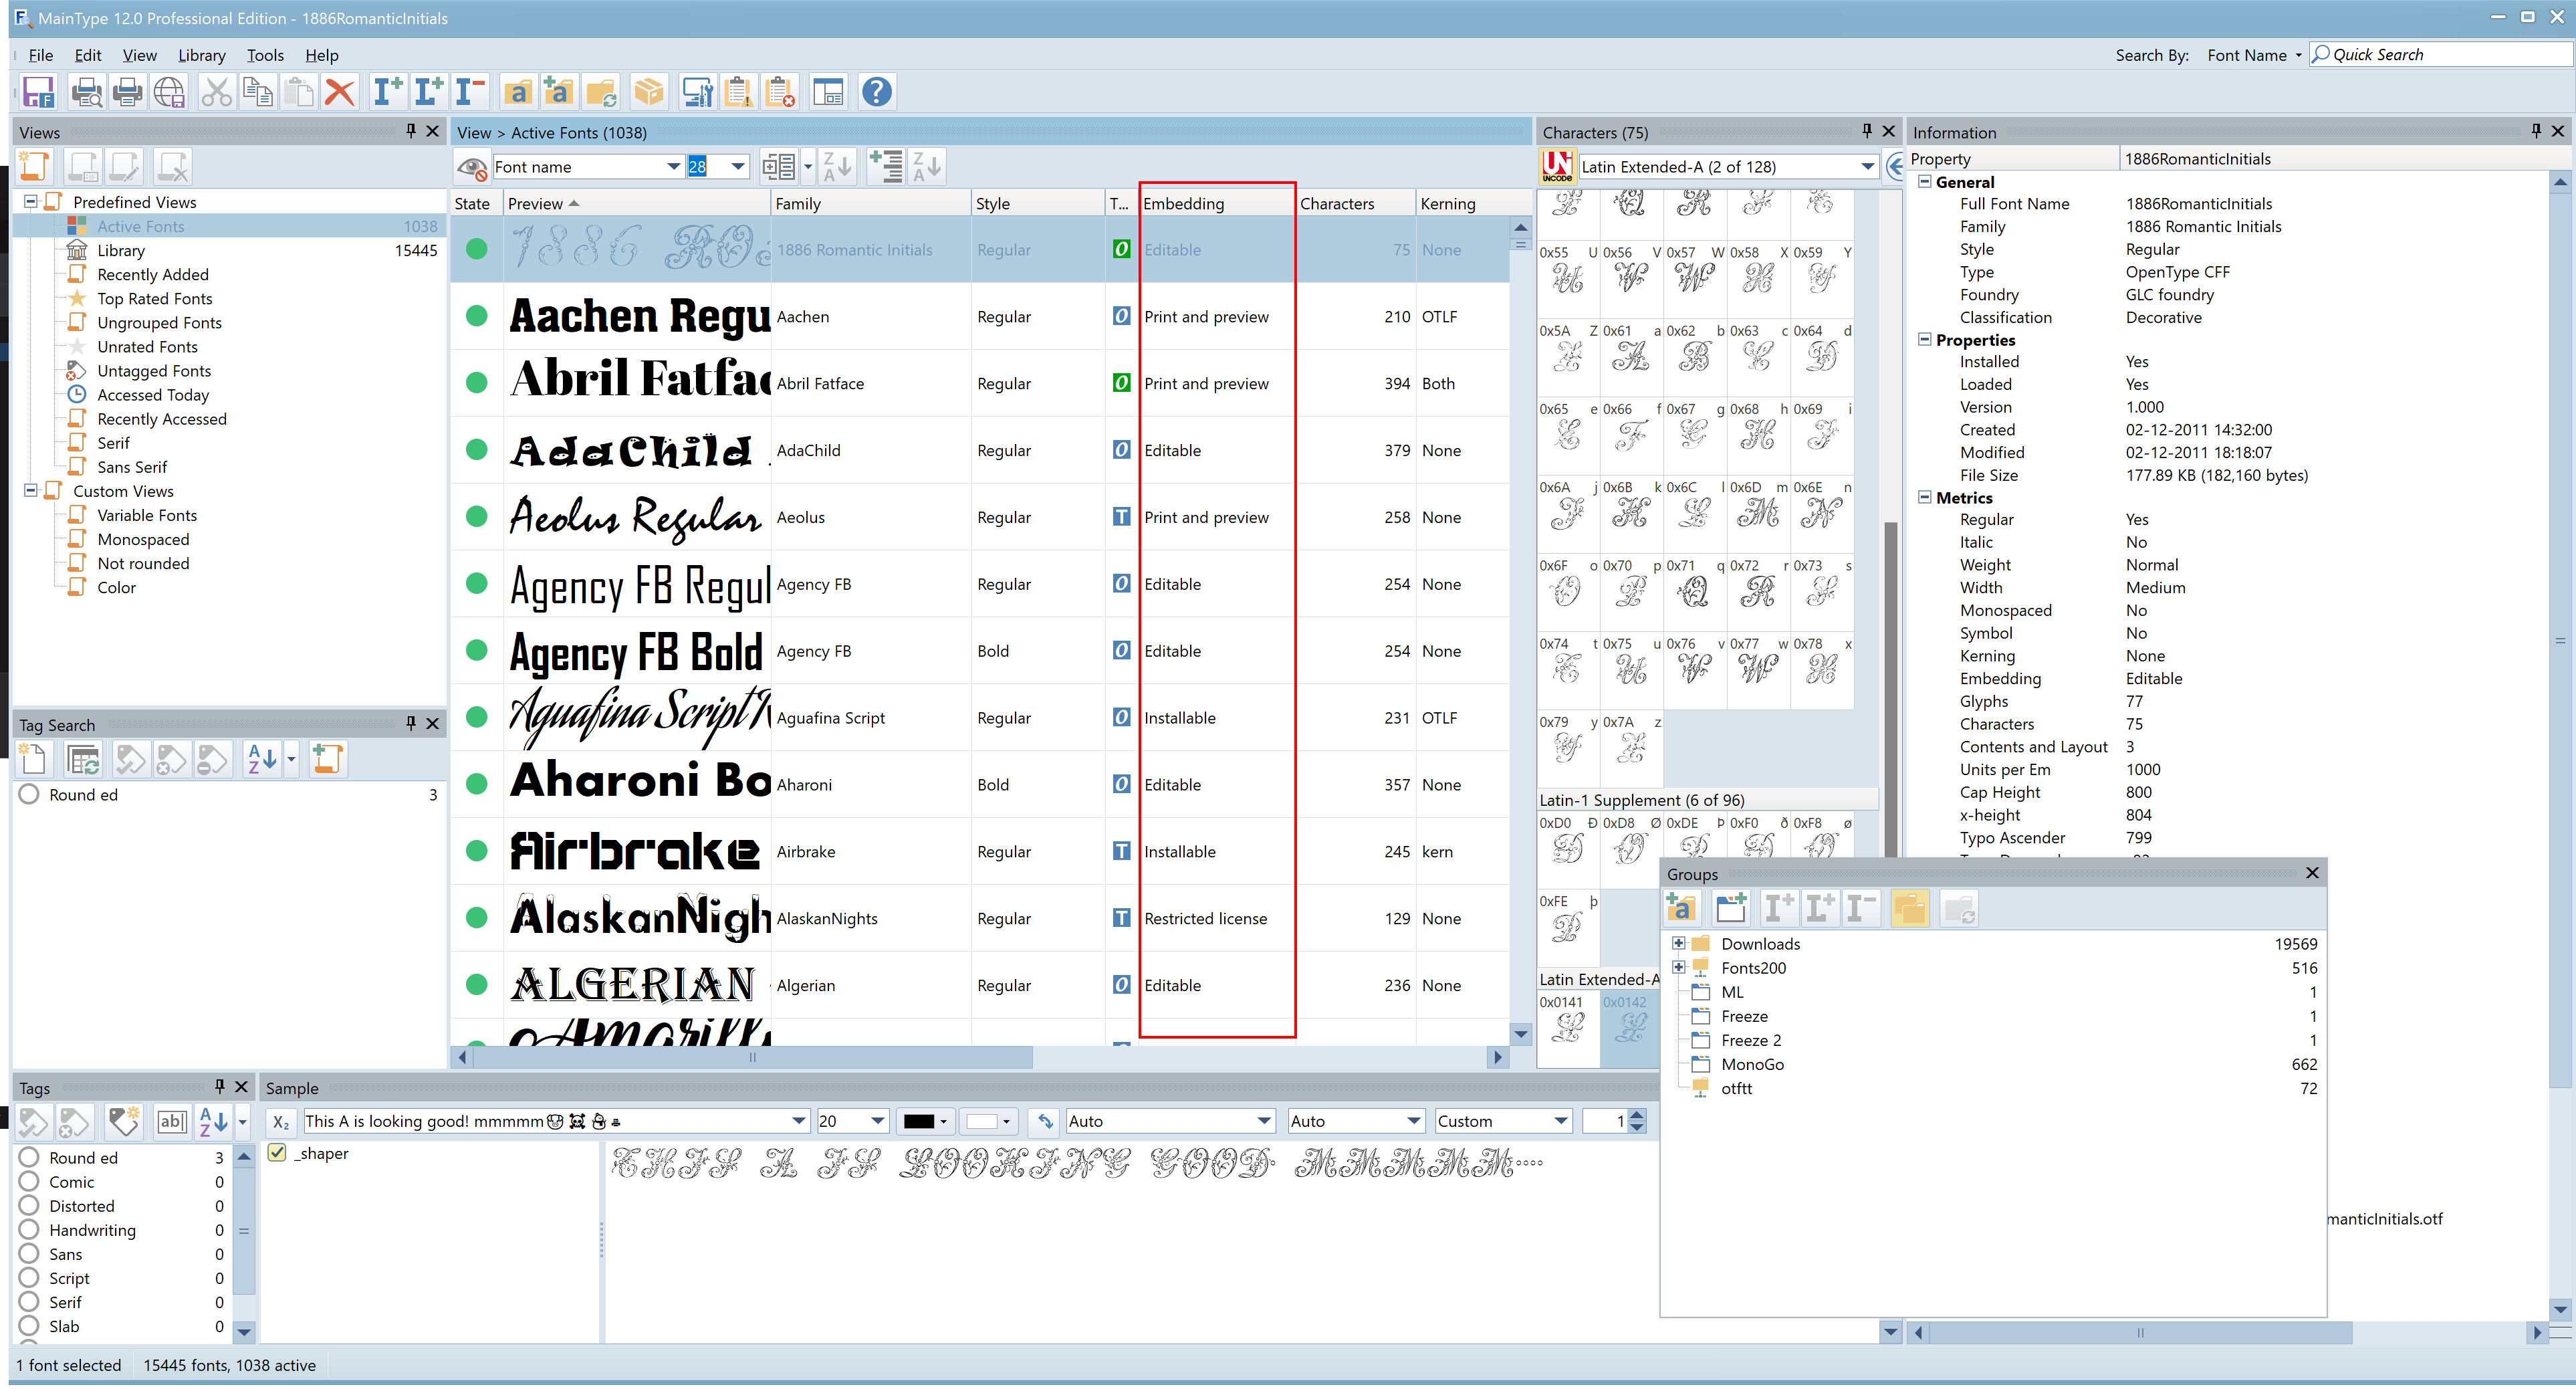The image size is (2576, 1389).
Task: Click the back arrow icon in Characters panel
Action: click(1894, 166)
